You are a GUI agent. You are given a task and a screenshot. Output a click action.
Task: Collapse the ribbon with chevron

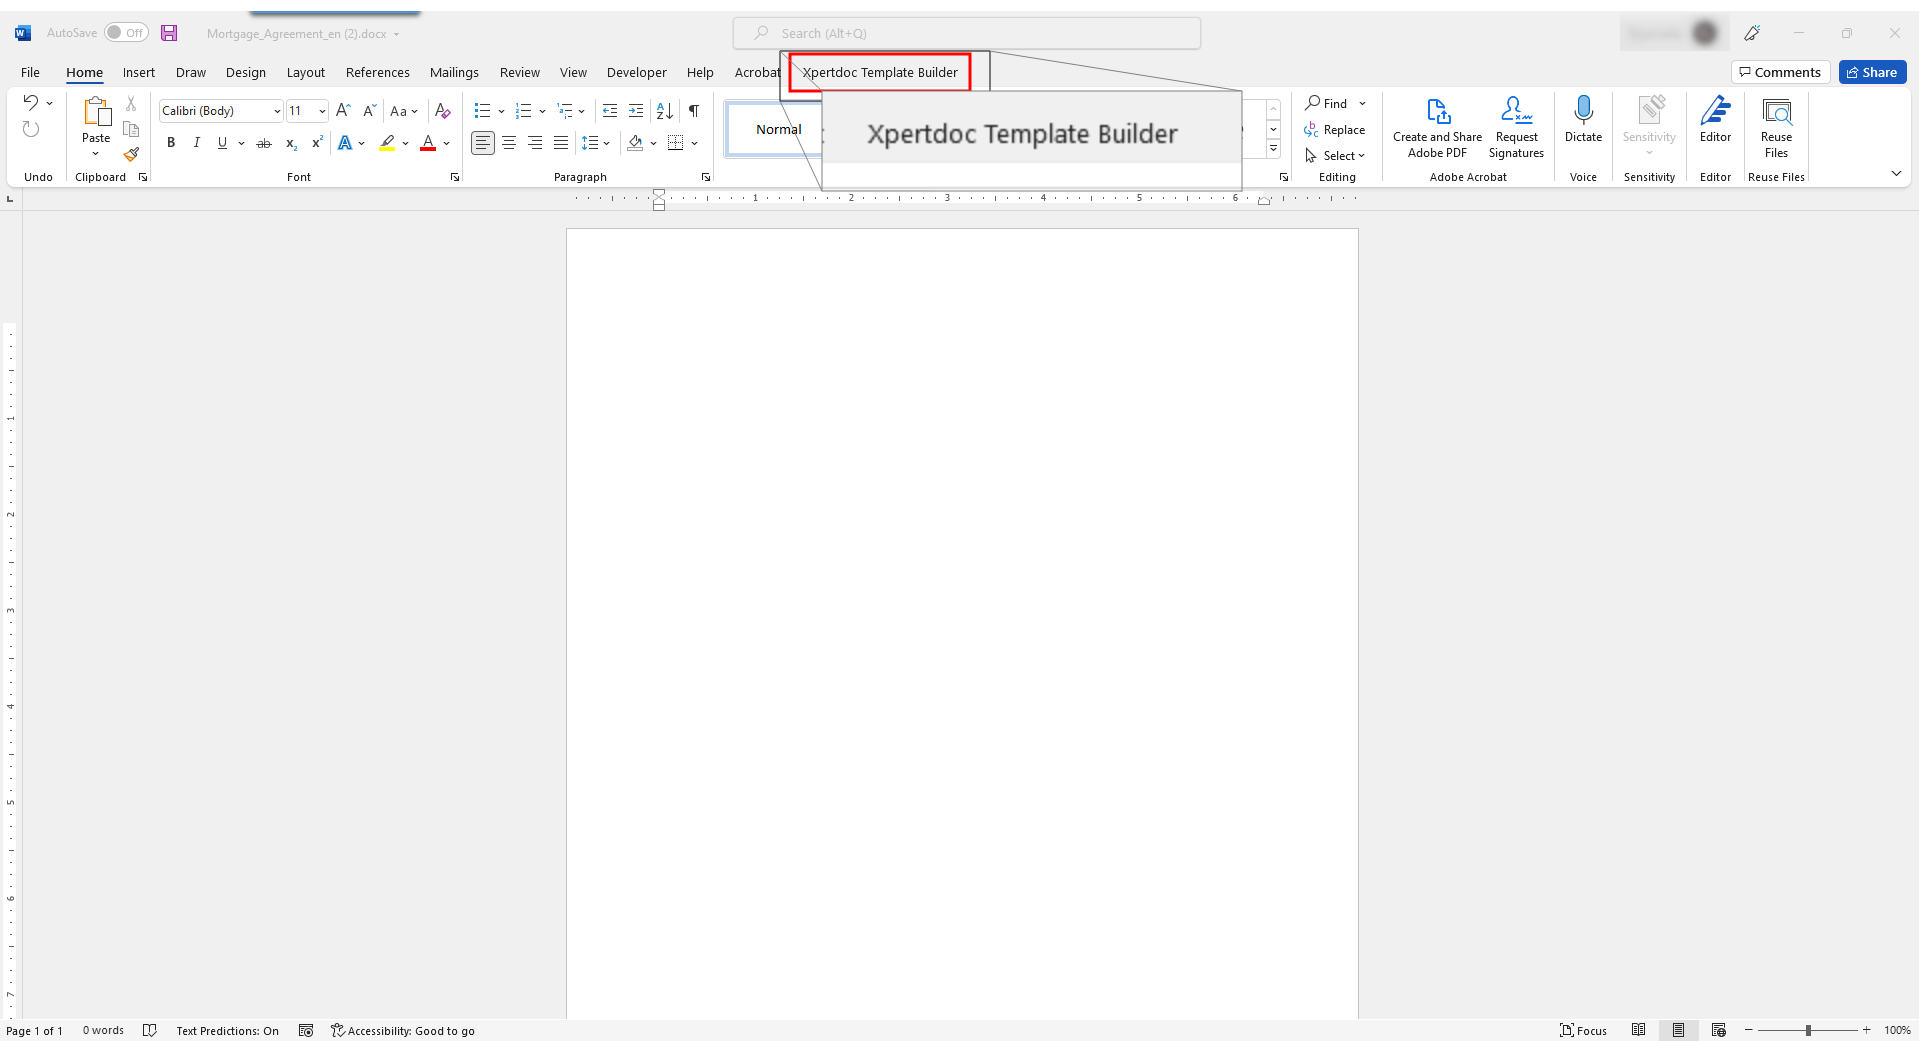point(1896,174)
